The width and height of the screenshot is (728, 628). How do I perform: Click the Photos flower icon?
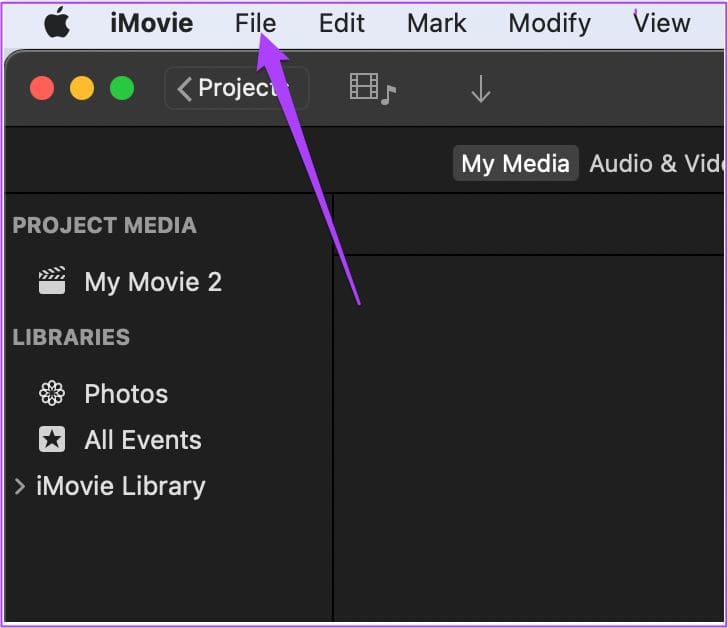[52, 393]
